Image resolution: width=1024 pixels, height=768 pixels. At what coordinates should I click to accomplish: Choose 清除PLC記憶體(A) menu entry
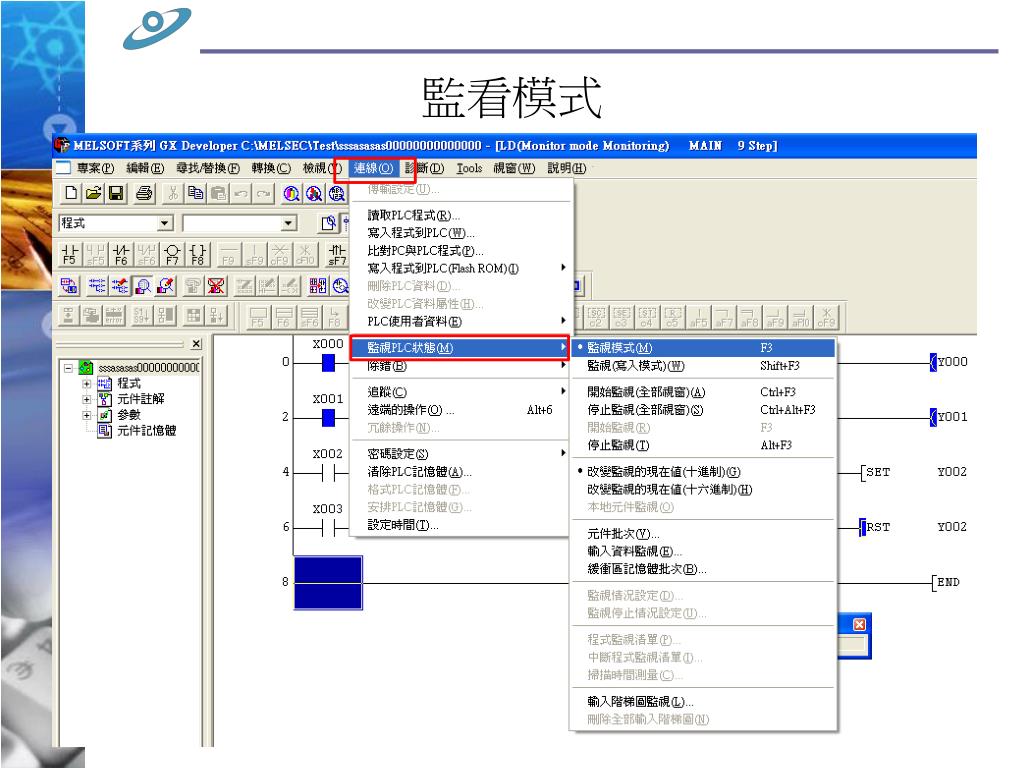(x=460, y=472)
